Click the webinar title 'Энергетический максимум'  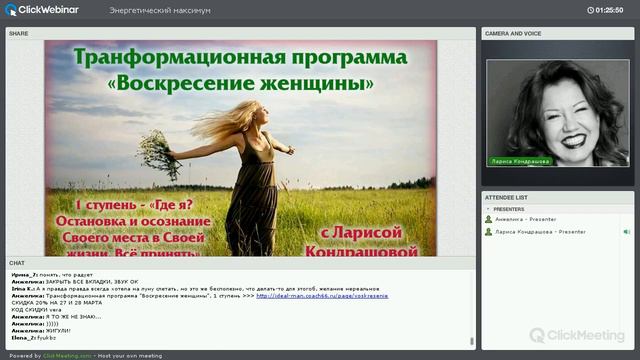(160, 11)
